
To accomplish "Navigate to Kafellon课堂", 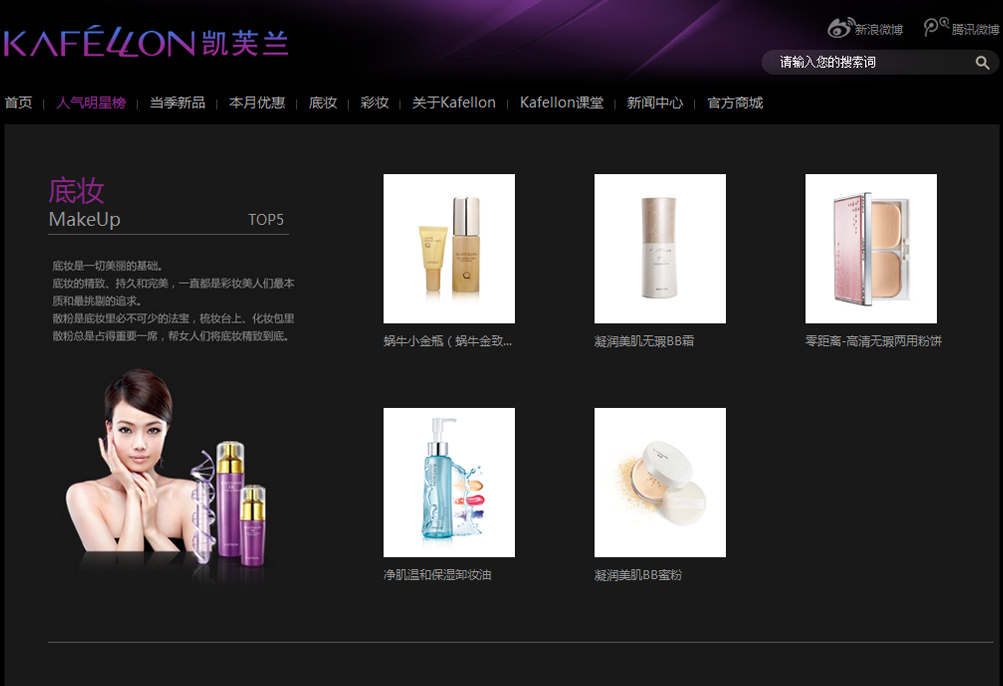I will [562, 102].
